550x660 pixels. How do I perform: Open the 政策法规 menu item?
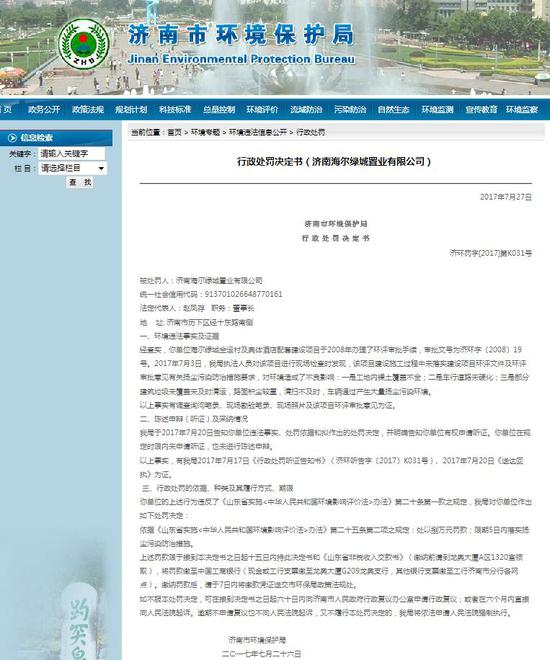88,109
